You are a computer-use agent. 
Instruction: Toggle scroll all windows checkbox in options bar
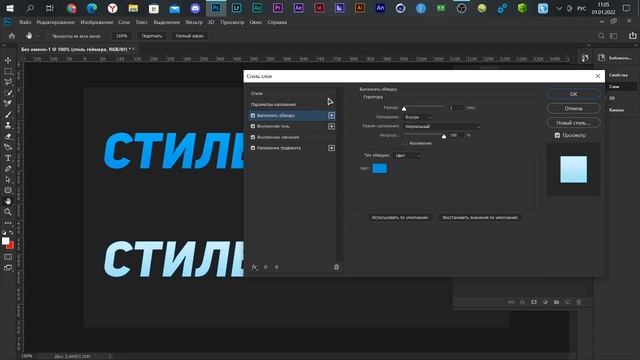click(x=48, y=36)
